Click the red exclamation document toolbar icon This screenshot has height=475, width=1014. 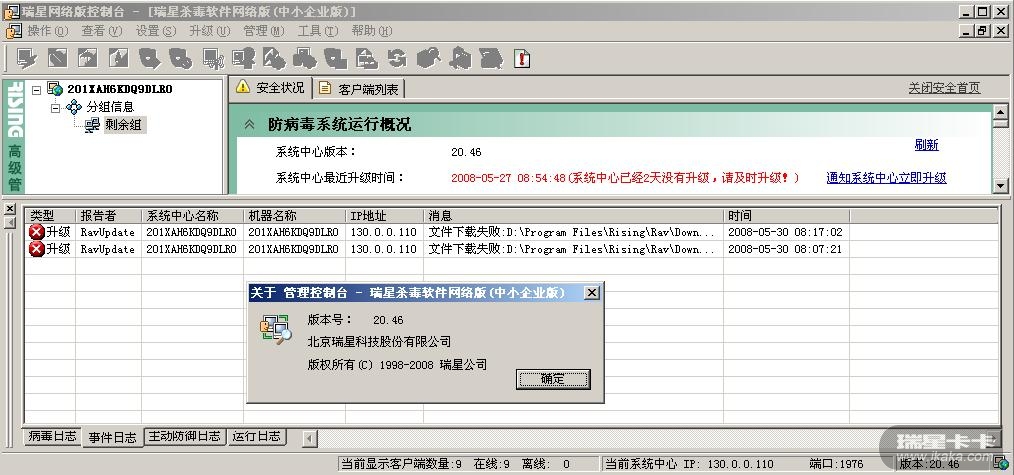[x=523, y=58]
